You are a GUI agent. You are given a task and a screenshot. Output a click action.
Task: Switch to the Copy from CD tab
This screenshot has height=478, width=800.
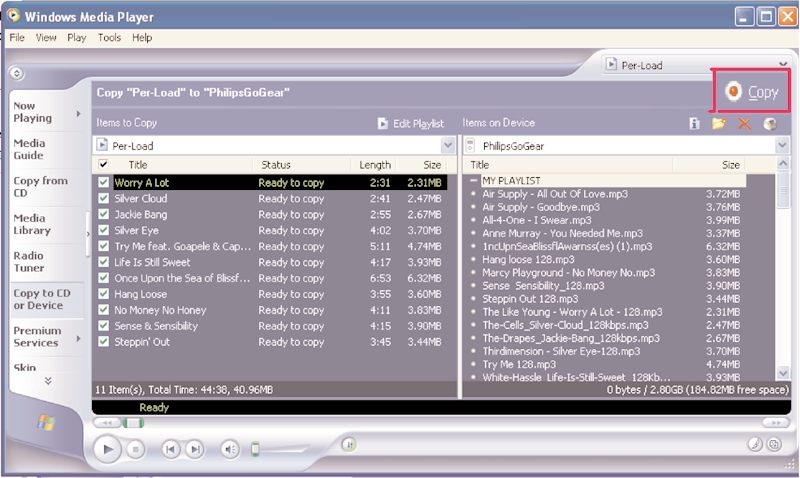click(45, 187)
